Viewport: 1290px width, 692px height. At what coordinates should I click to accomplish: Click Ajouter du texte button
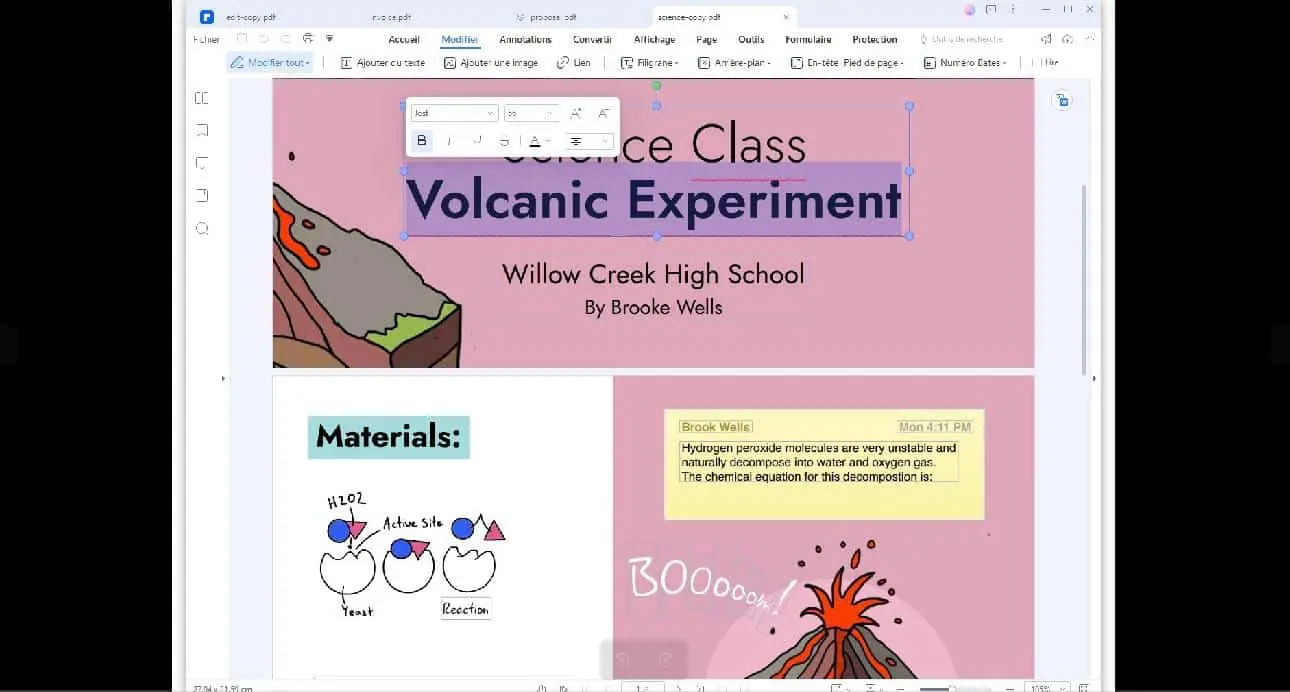[x=383, y=63]
